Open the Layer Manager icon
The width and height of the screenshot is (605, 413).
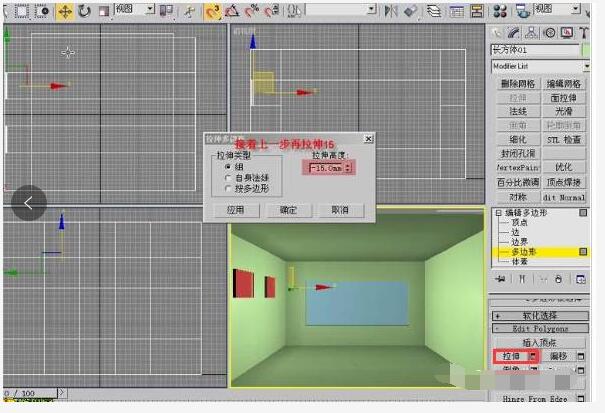pyautogui.click(x=434, y=11)
